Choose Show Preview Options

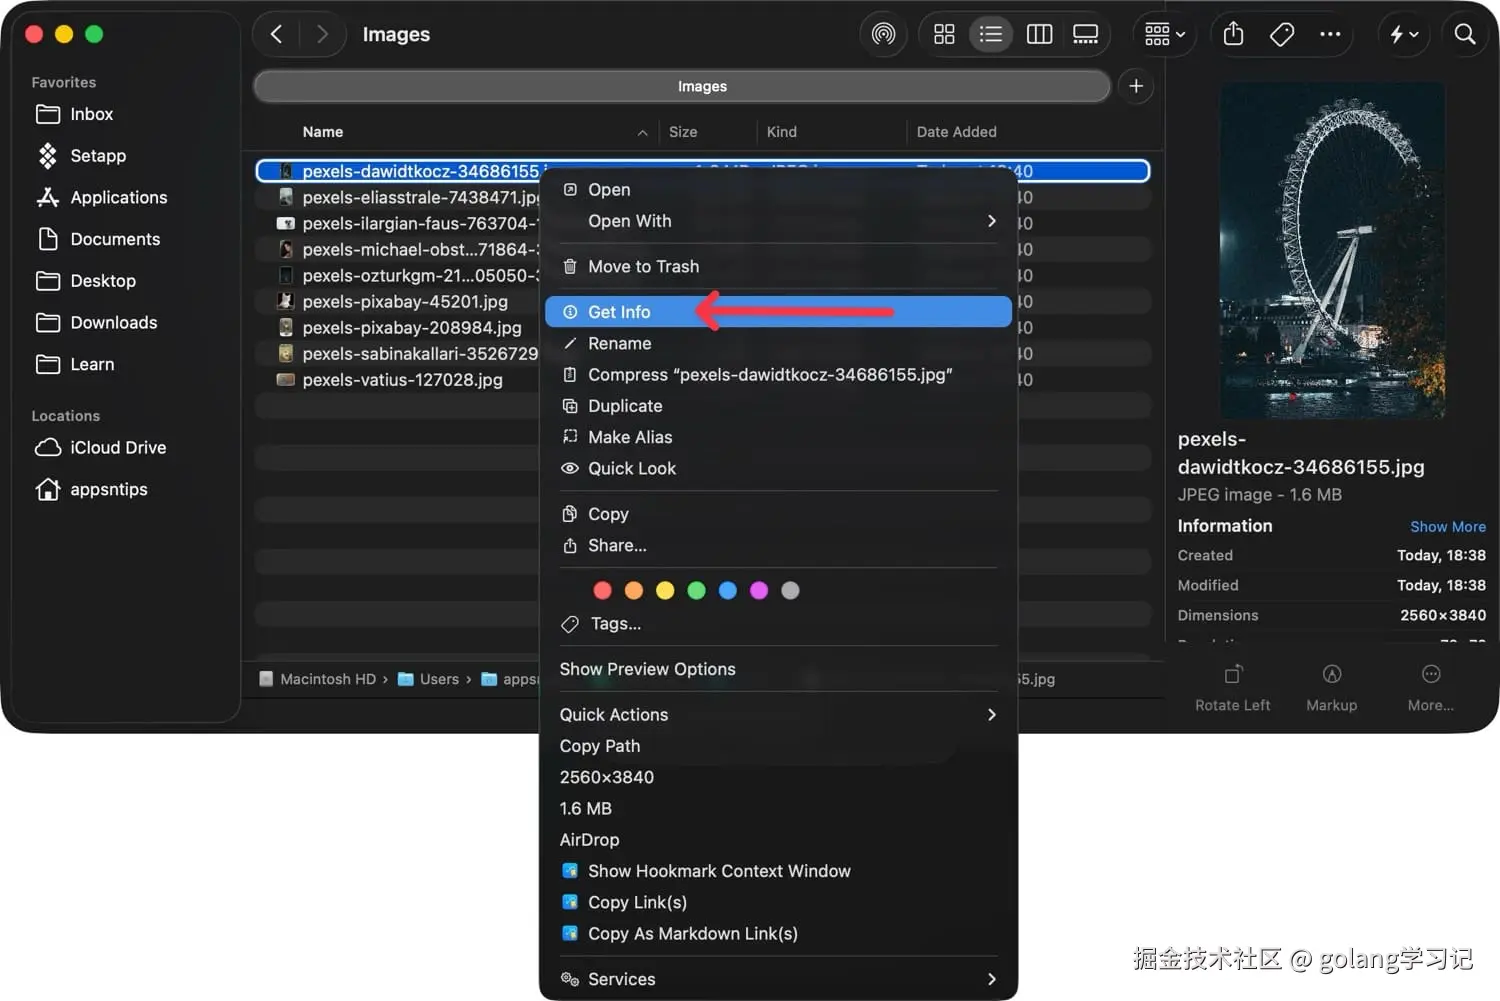tap(778, 669)
